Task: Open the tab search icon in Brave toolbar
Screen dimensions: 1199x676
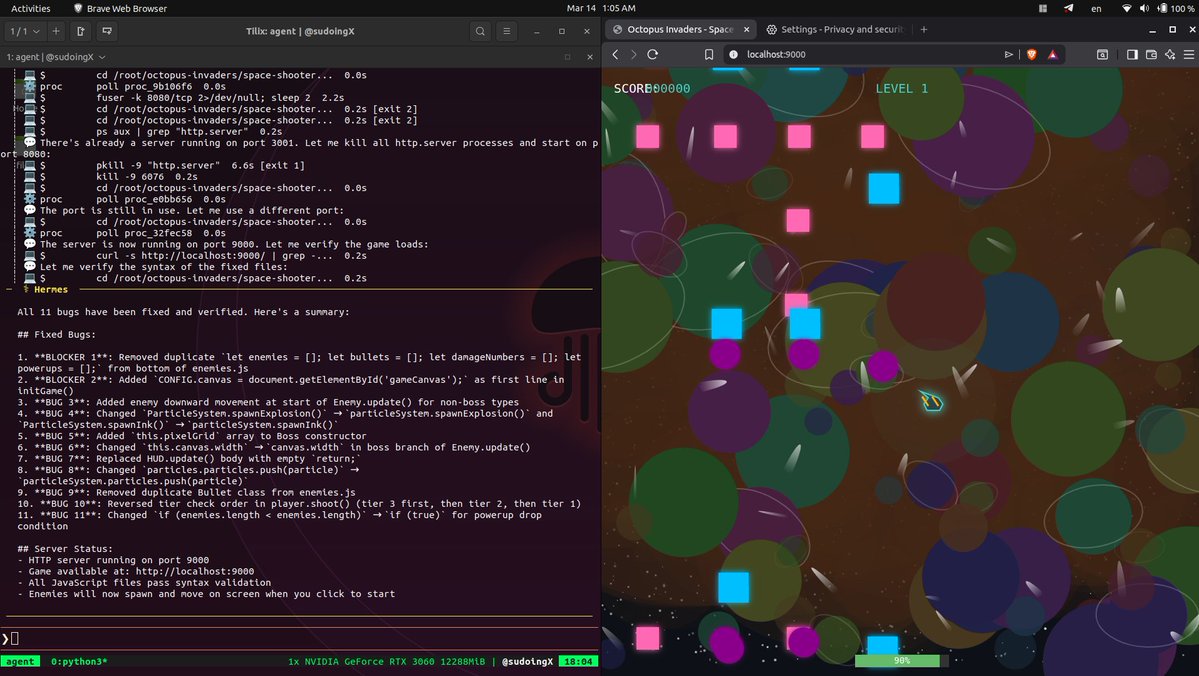Action: tap(1102, 54)
